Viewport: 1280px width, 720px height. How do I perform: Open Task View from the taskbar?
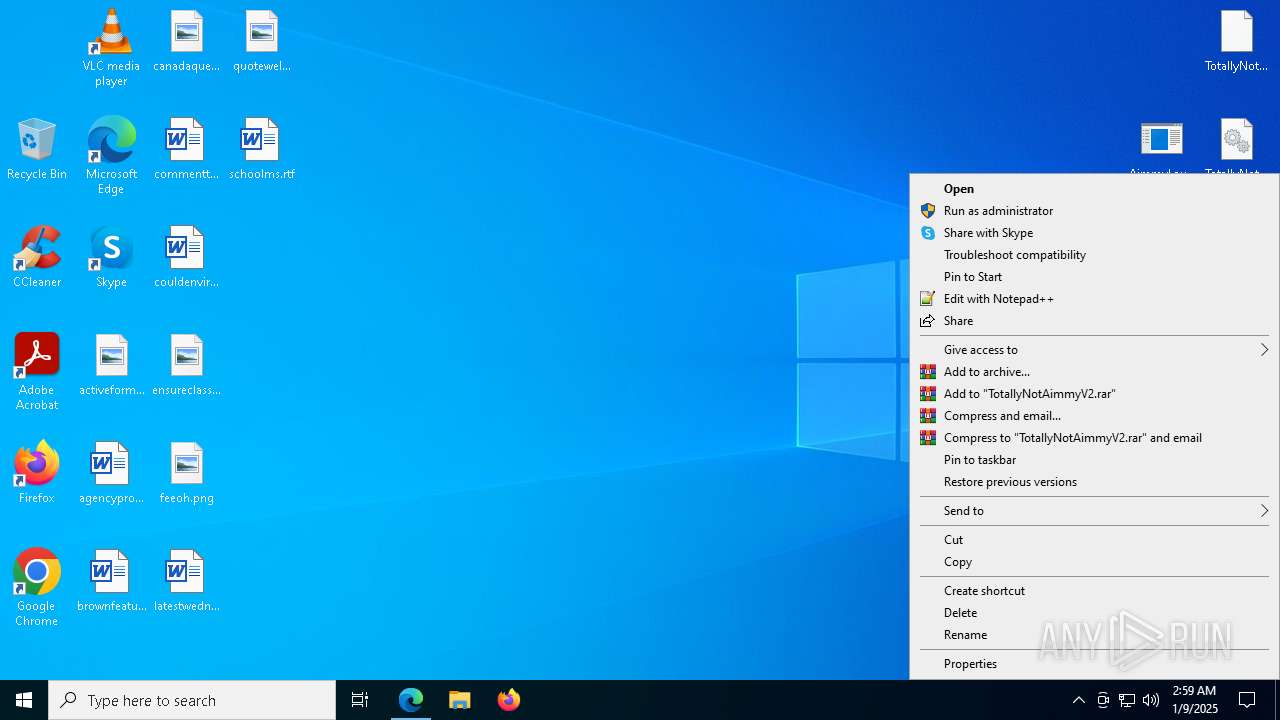click(x=360, y=700)
